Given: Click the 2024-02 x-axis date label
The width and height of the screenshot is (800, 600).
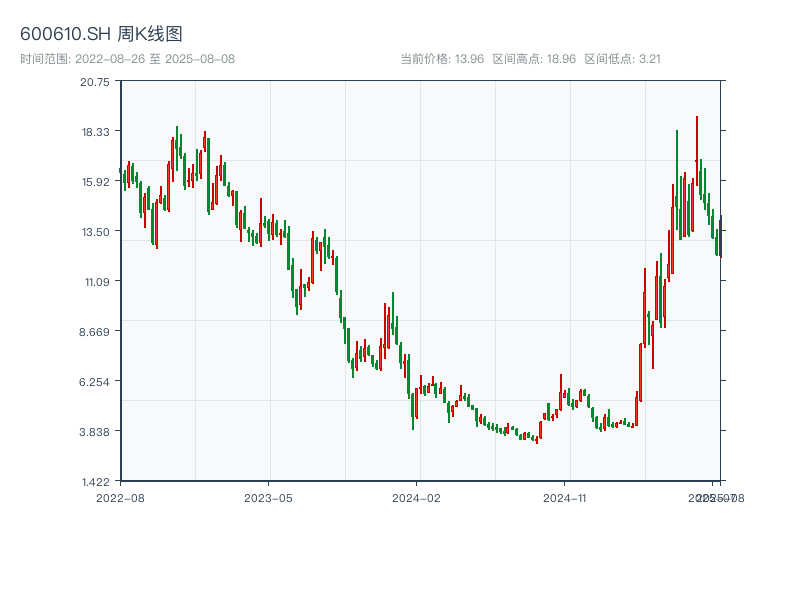Looking at the screenshot, I should [x=417, y=497].
